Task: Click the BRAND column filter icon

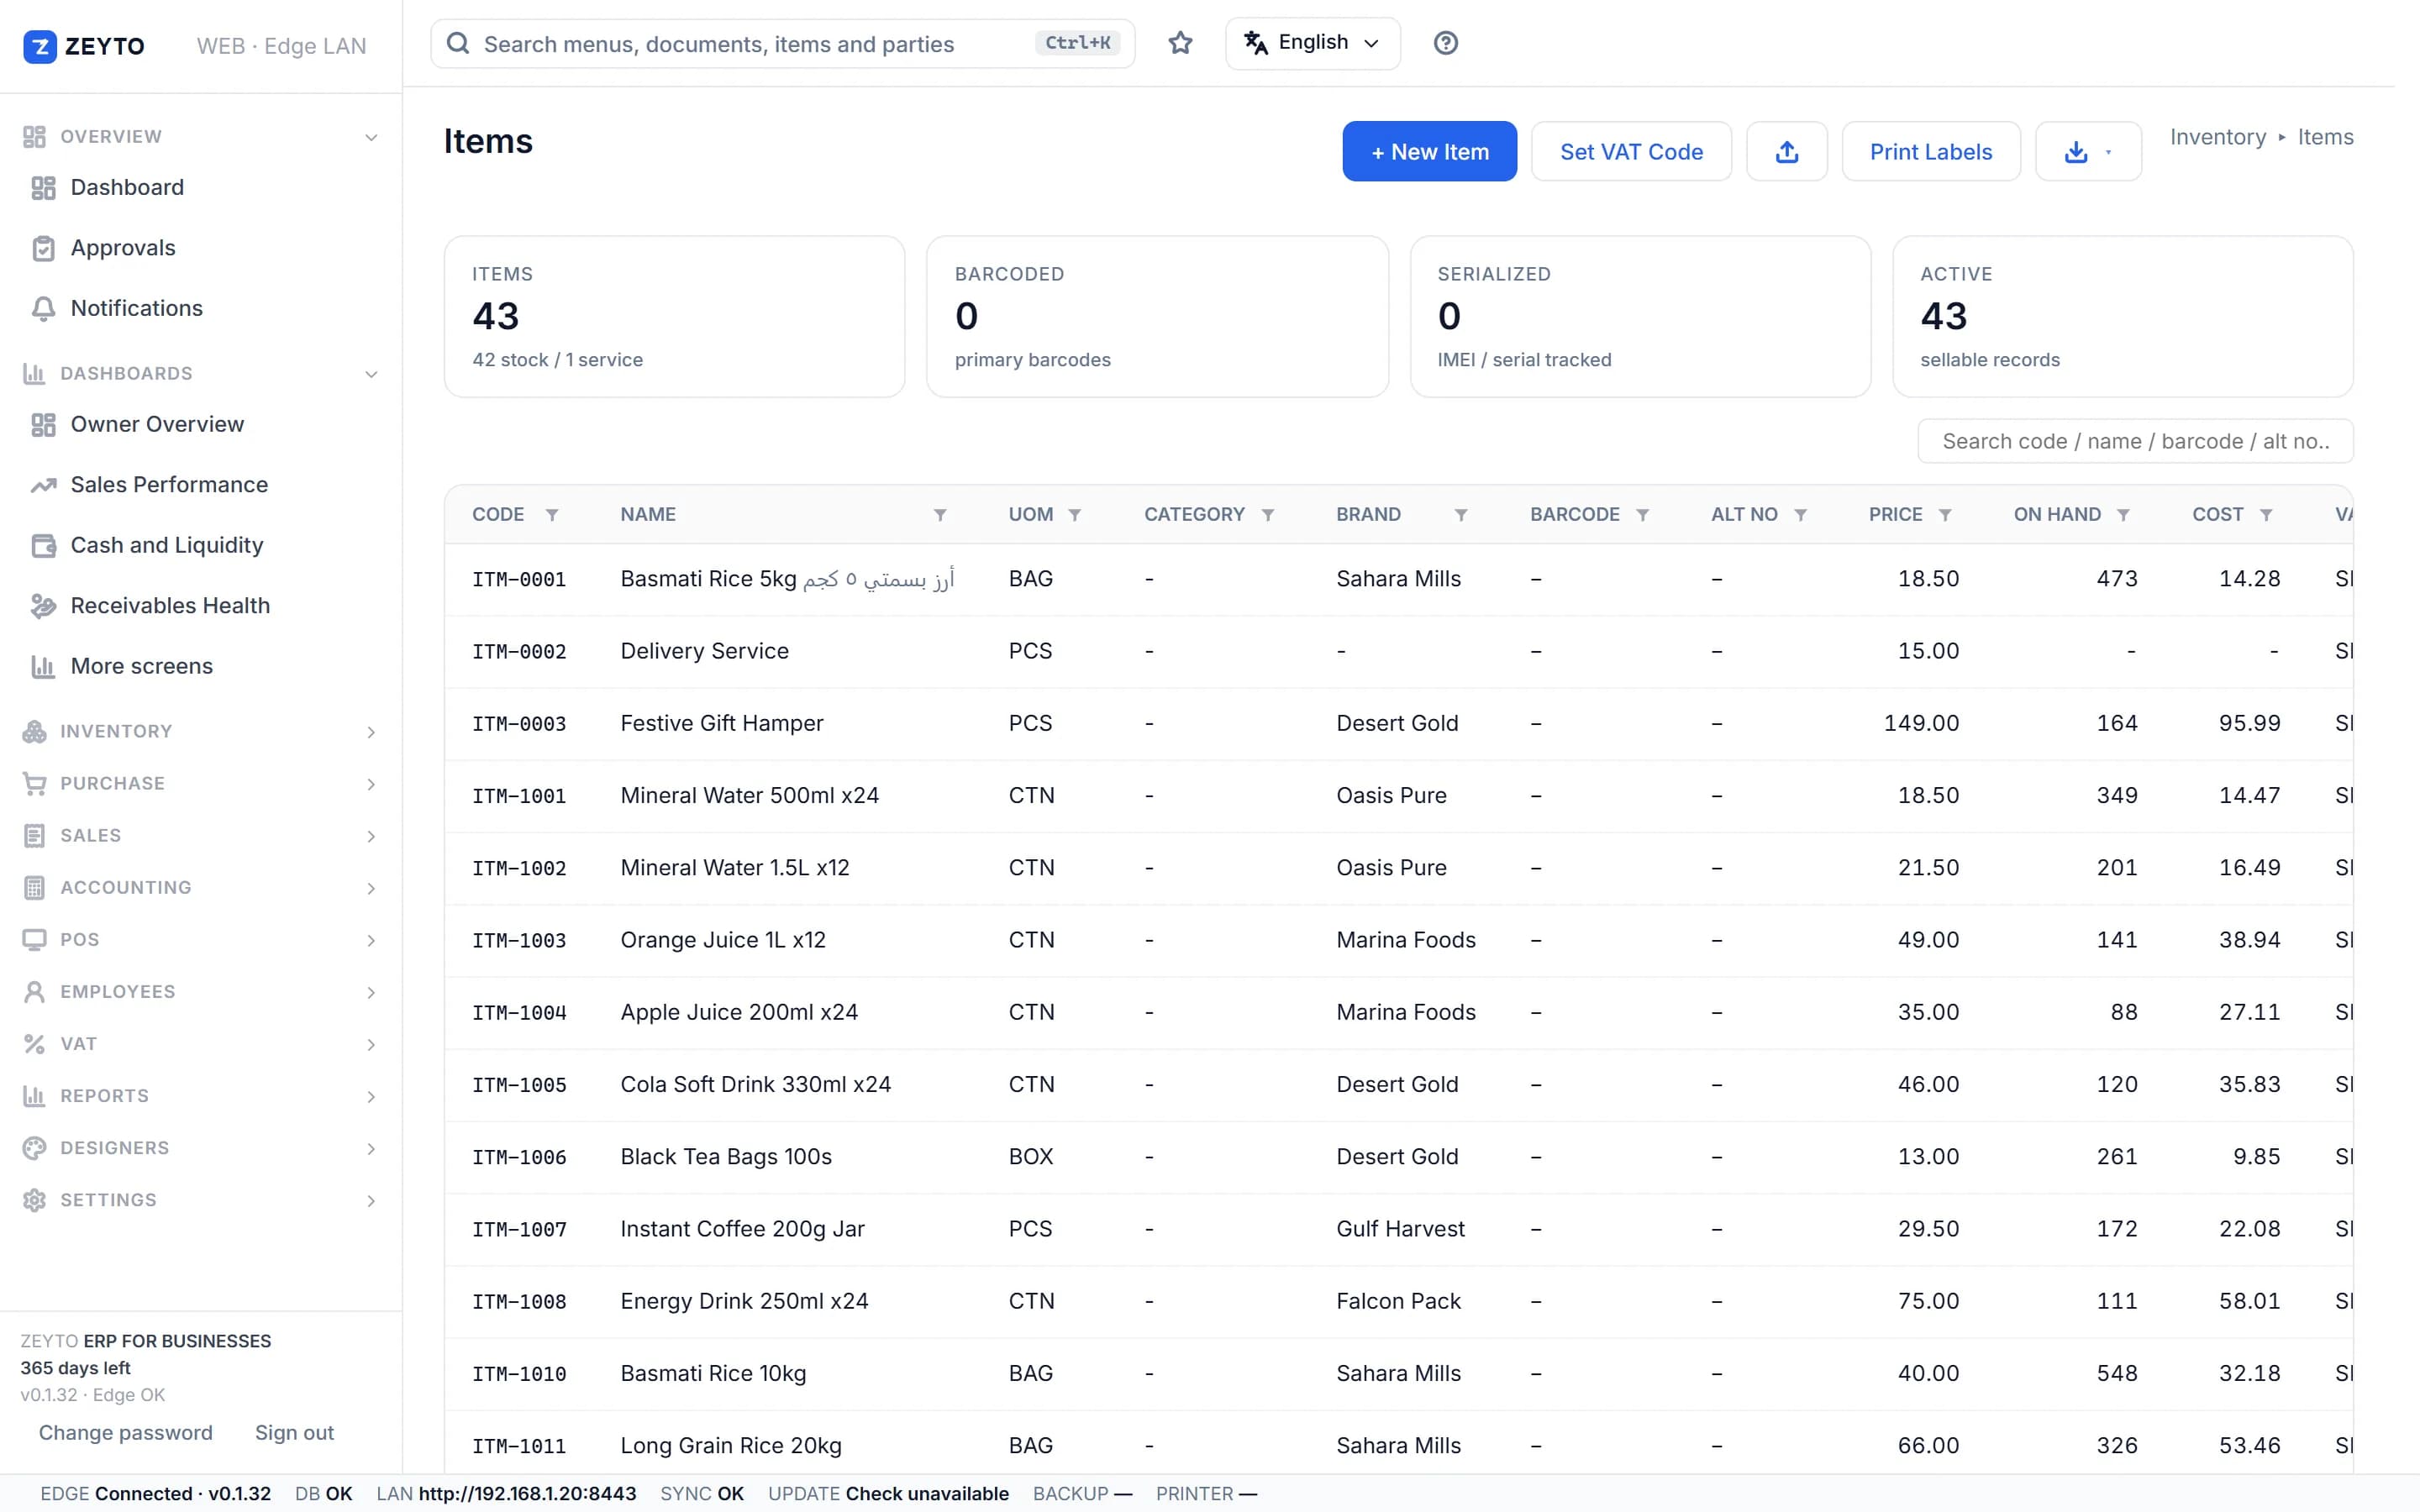Action: coord(1461,515)
